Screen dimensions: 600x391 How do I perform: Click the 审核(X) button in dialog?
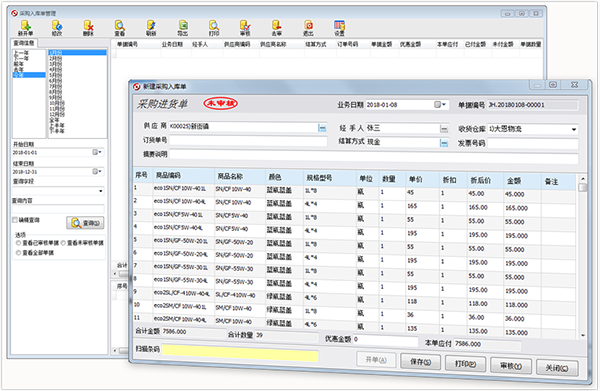(x=511, y=366)
